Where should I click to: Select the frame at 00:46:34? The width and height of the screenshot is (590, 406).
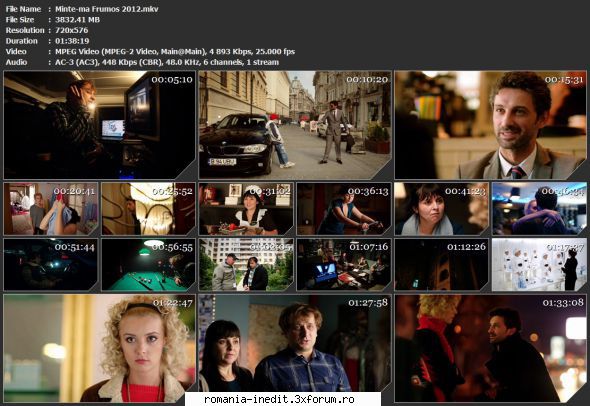coord(539,209)
